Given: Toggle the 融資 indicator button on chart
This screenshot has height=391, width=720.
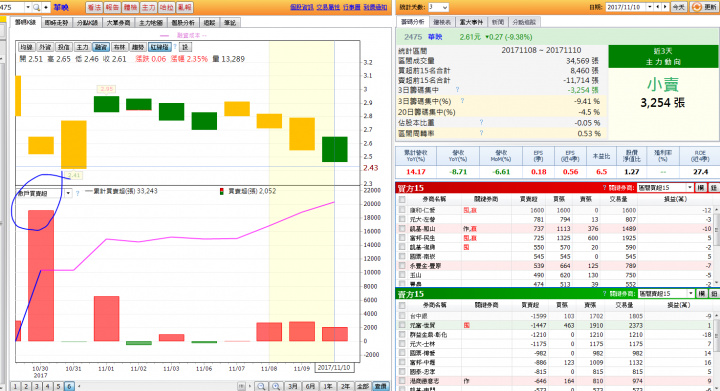Looking at the screenshot, I should (x=101, y=47).
